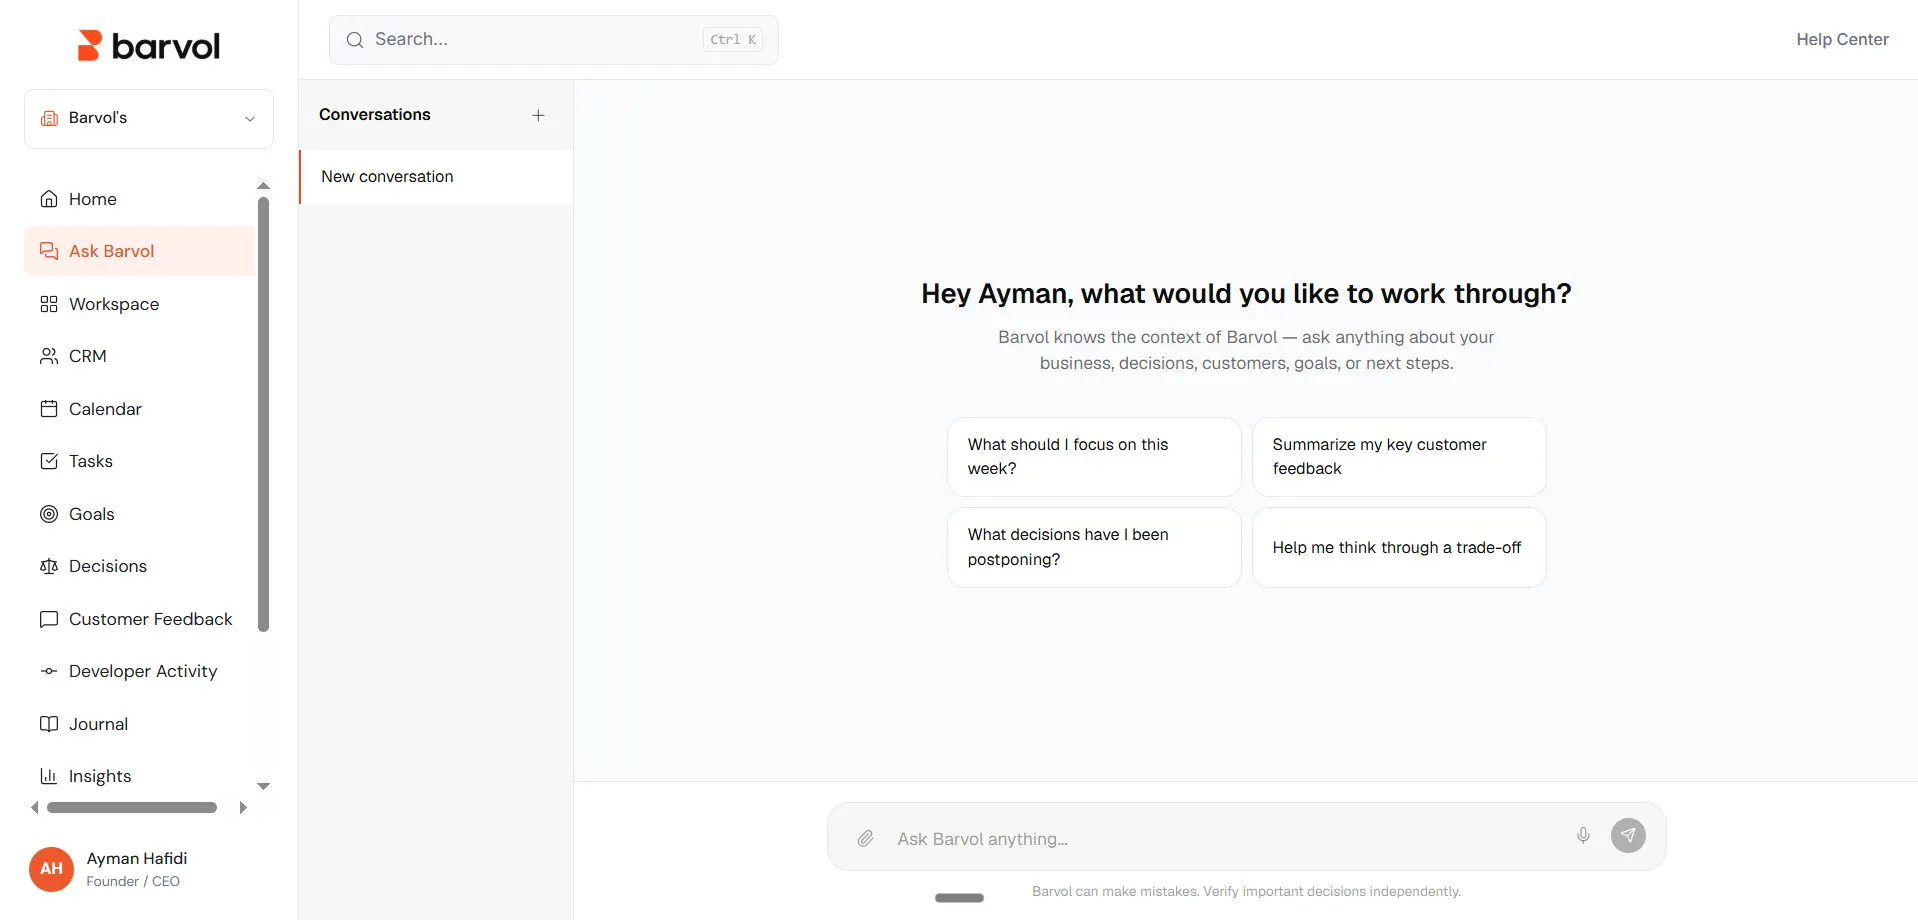Click the attach file paperclip icon

[x=866, y=838]
